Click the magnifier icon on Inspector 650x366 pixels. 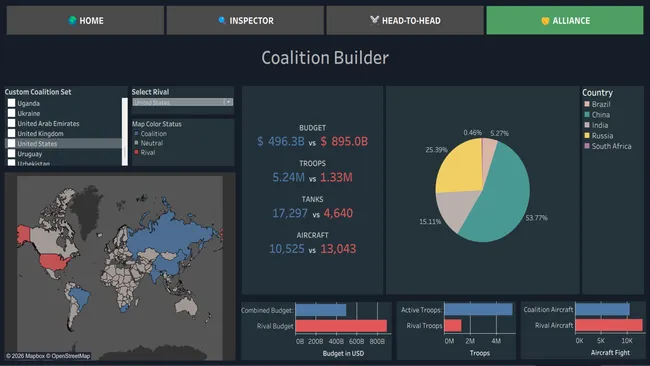[x=222, y=20]
